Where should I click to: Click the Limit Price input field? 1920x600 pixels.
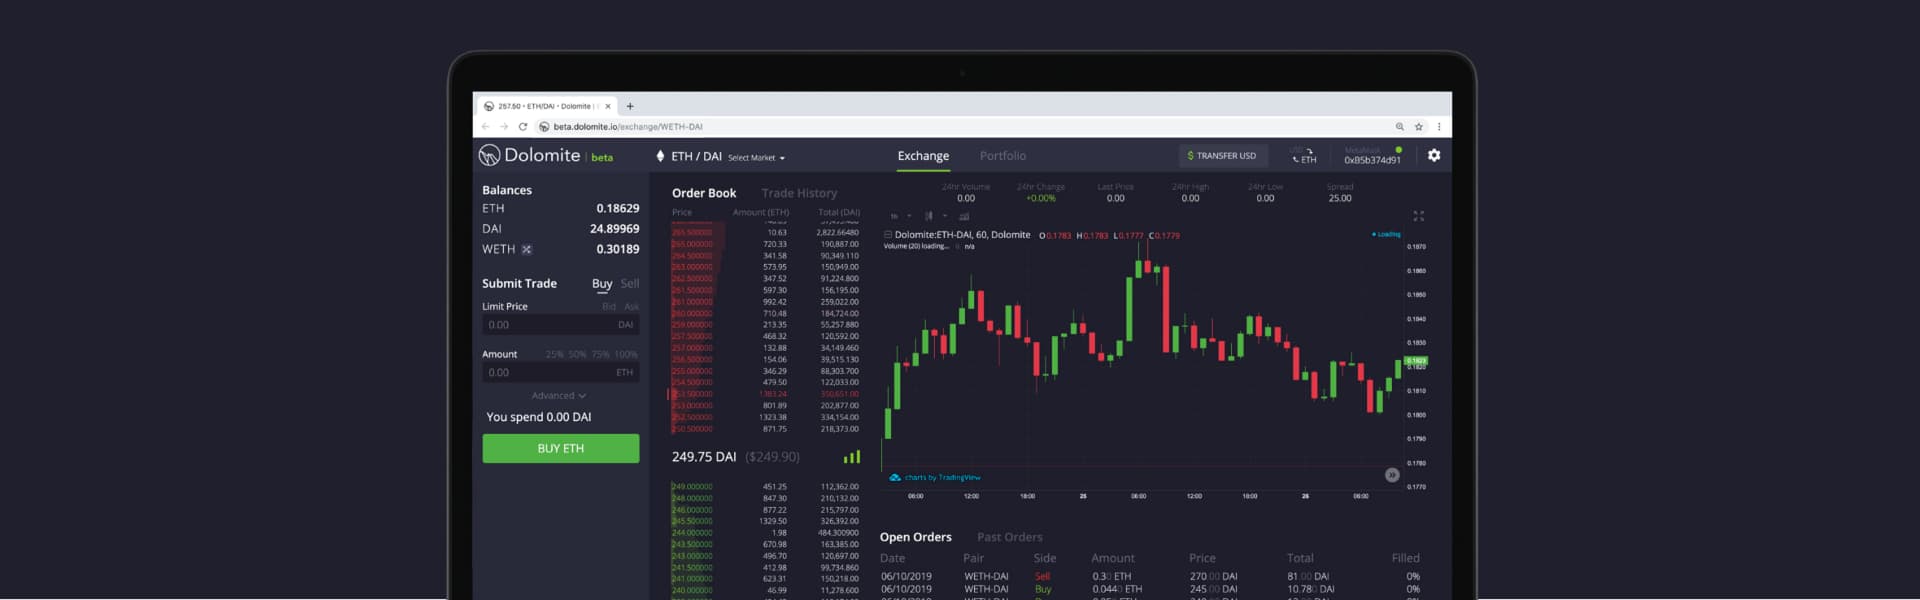point(550,325)
